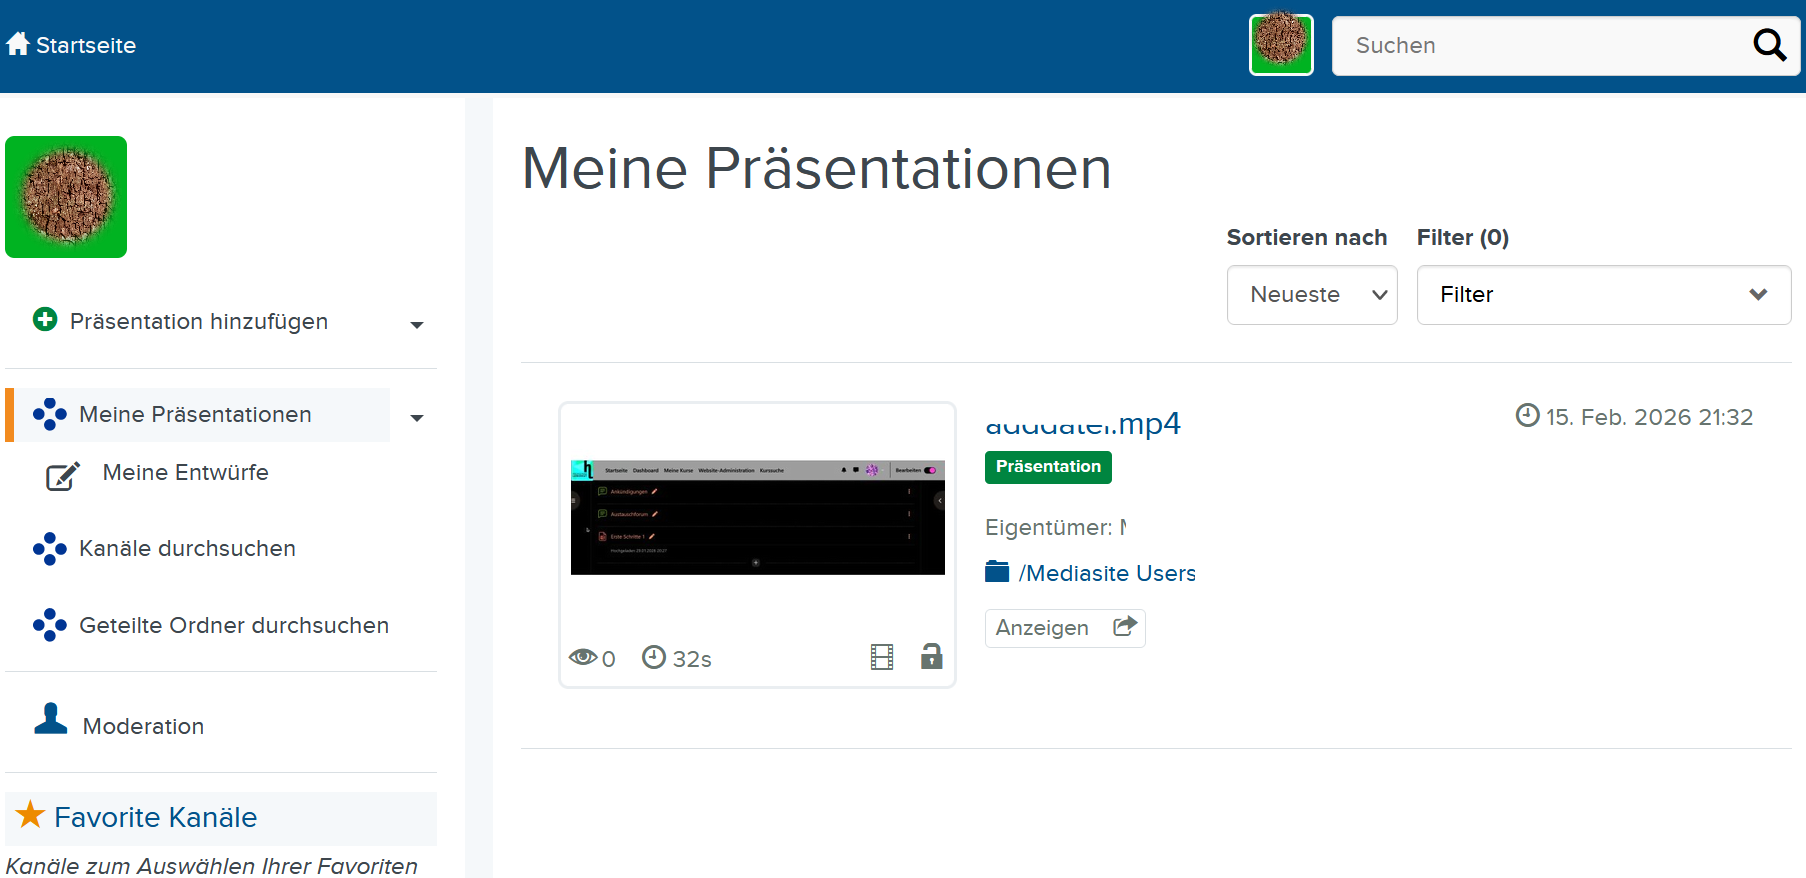The image size is (1806, 878).
Task: Click the home icon beside Startseite
Action: pyautogui.click(x=18, y=44)
